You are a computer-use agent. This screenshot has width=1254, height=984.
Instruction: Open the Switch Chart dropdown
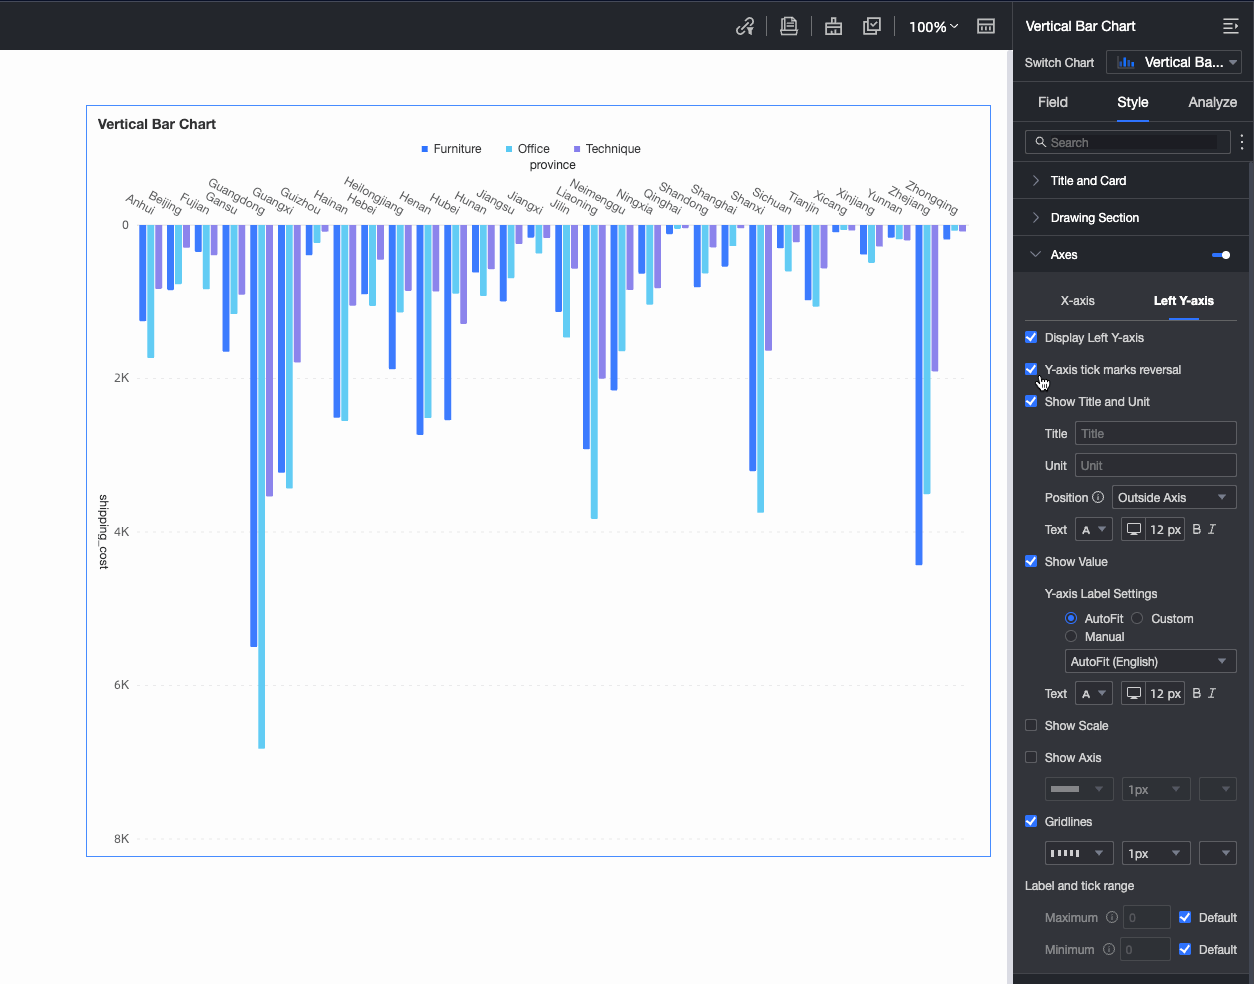pyautogui.click(x=1174, y=62)
